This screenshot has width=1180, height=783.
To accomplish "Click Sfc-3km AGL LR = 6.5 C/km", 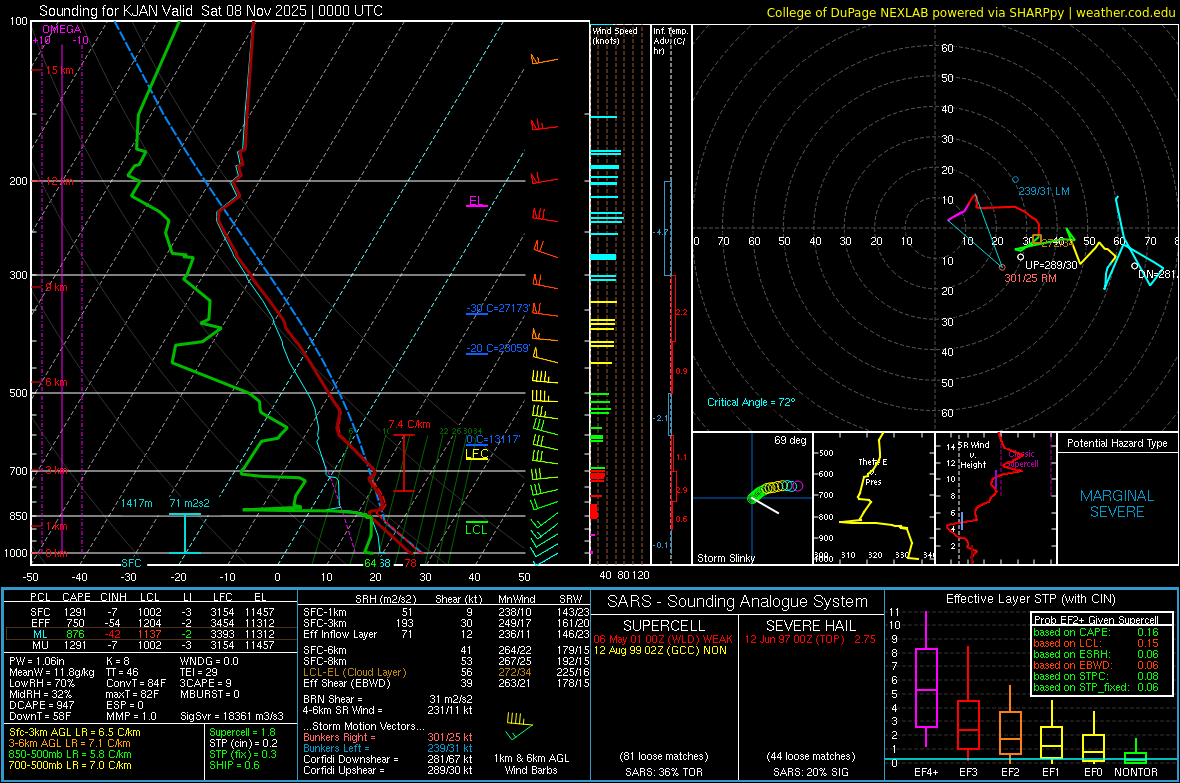I will (x=75, y=732).
